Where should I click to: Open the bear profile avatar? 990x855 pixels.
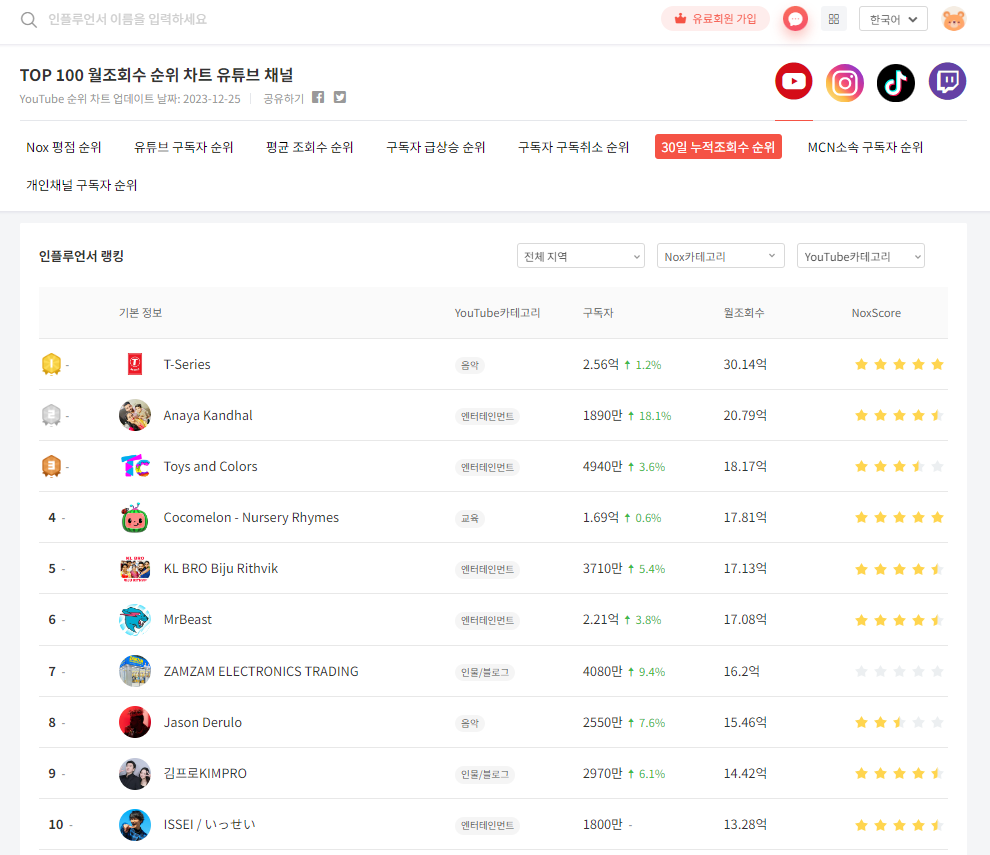coord(953,19)
